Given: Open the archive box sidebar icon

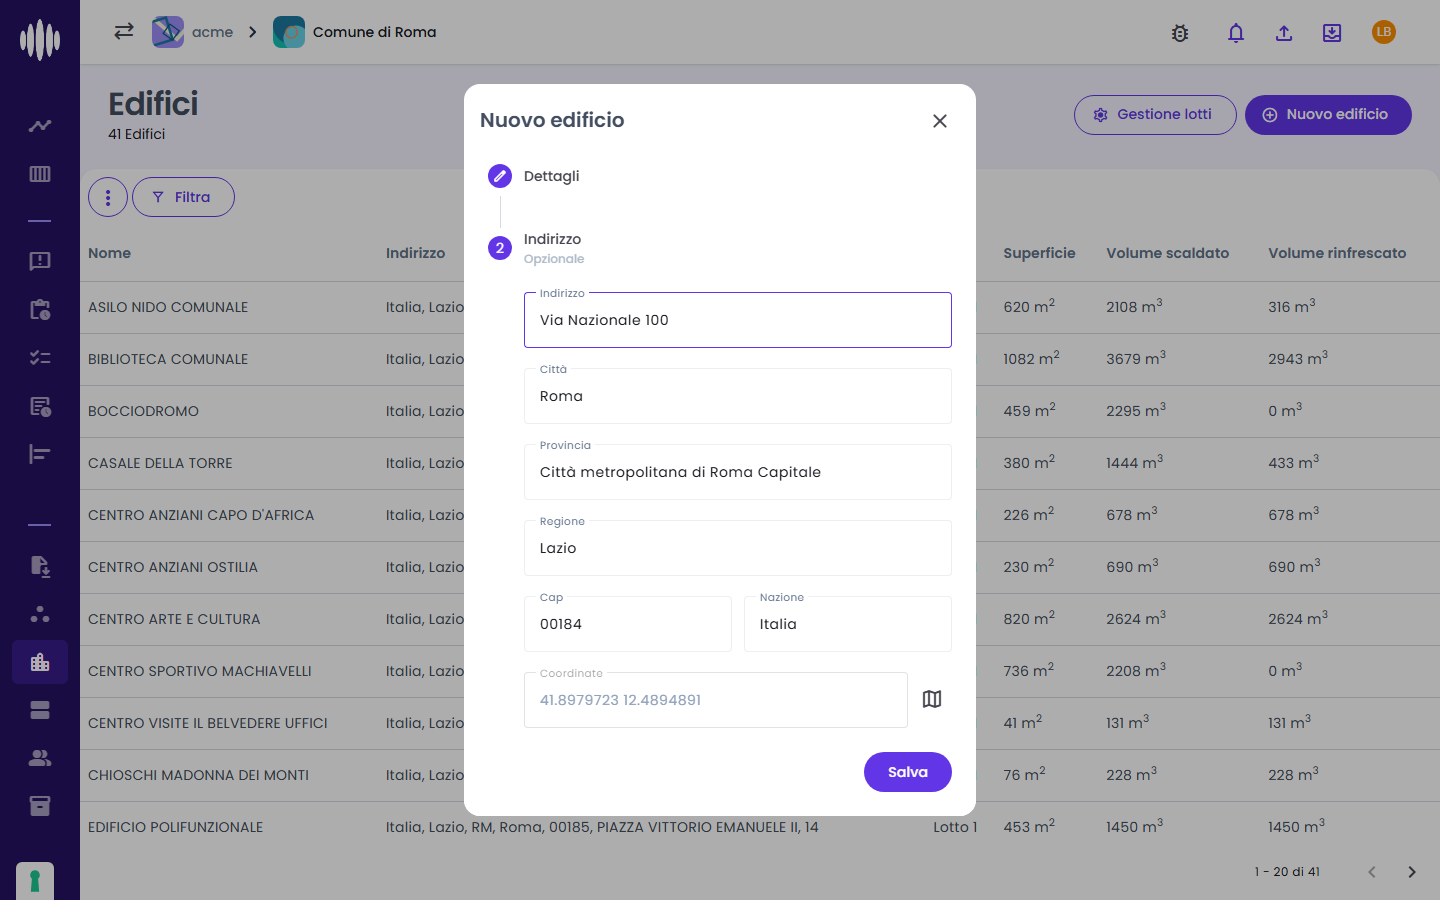Looking at the screenshot, I should coord(40,806).
